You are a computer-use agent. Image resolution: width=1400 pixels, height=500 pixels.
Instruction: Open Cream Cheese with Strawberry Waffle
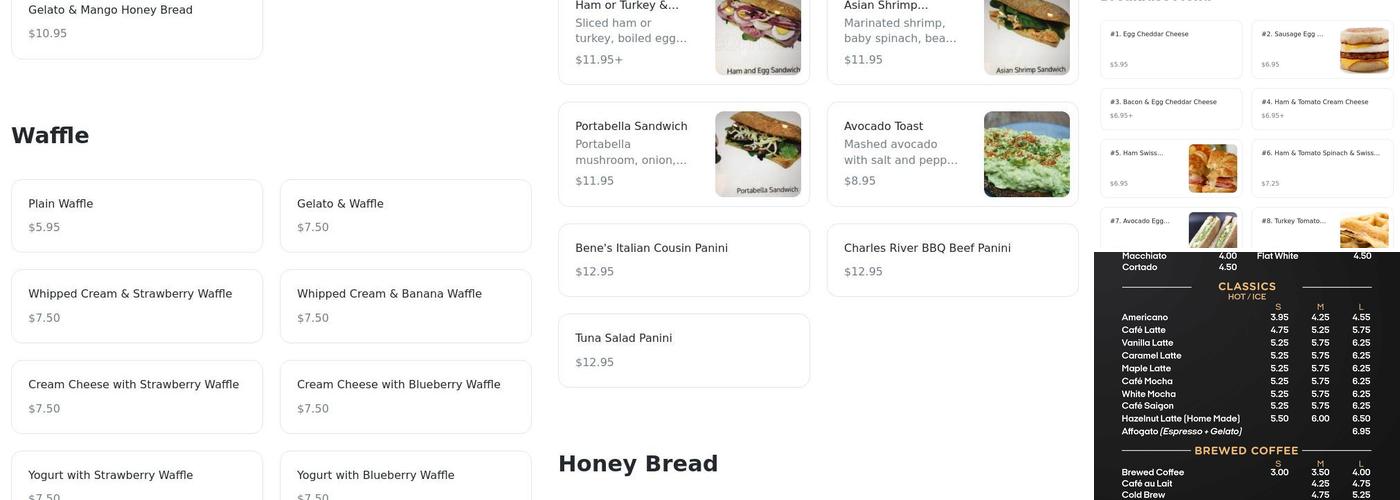click(x=137, y=396)
